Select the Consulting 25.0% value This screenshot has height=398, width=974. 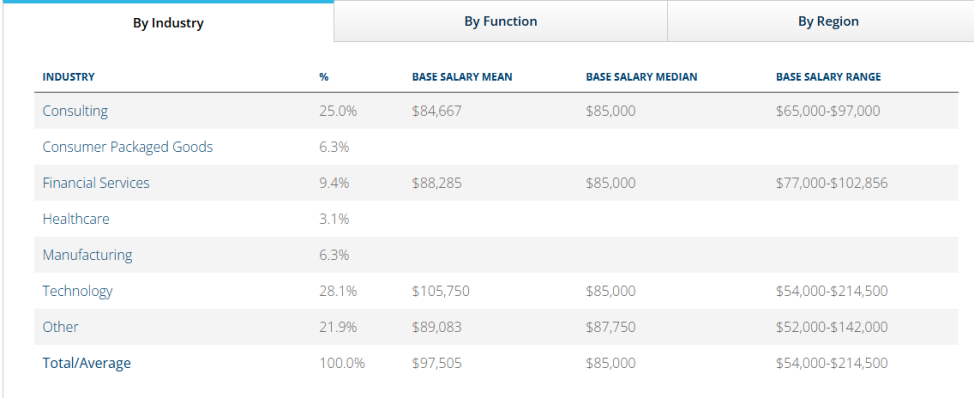point(338,111)
